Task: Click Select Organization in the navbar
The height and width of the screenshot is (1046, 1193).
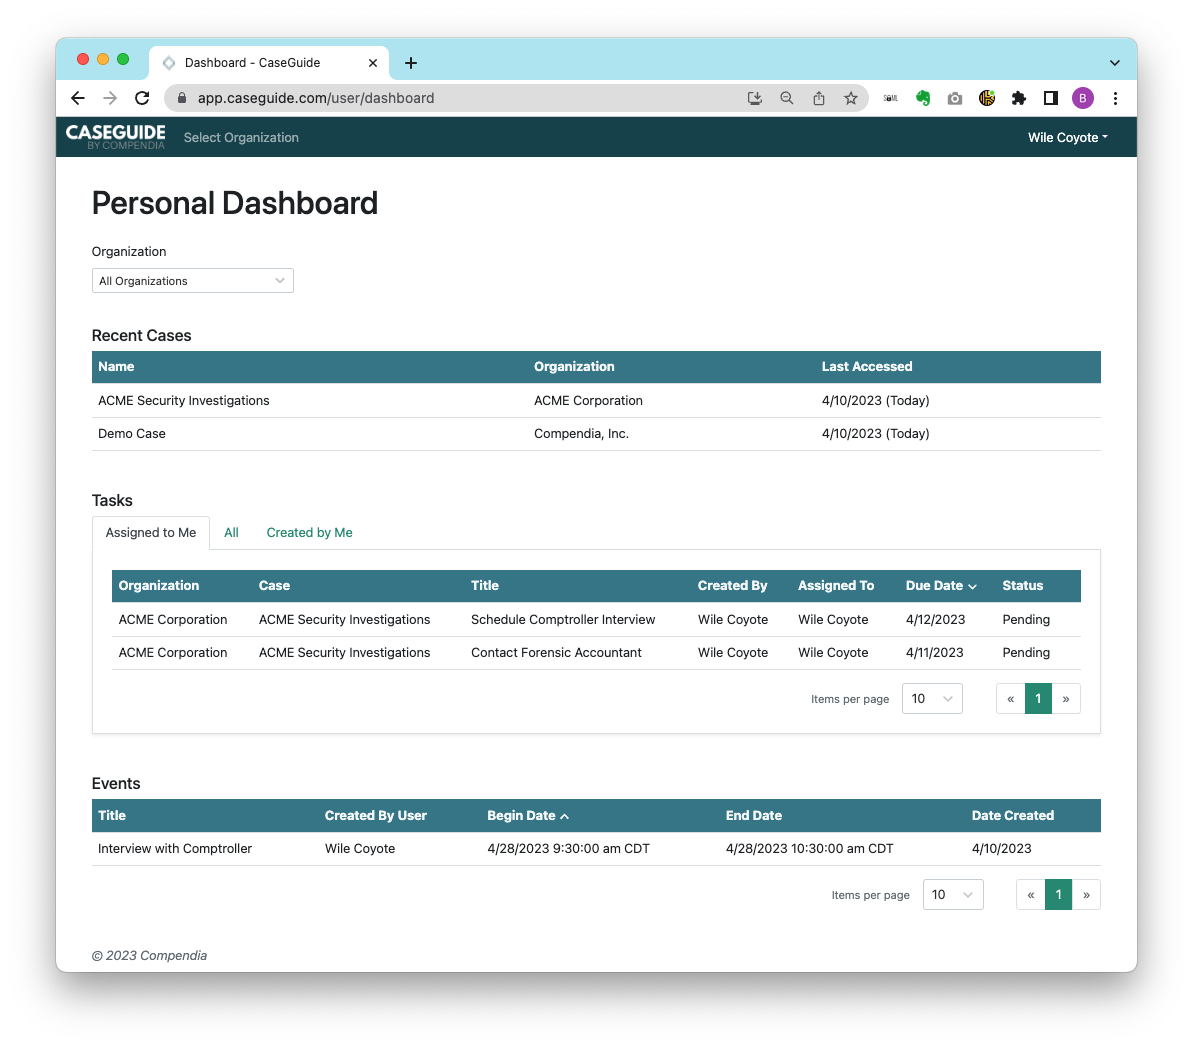Action: (x=241, y=137)
